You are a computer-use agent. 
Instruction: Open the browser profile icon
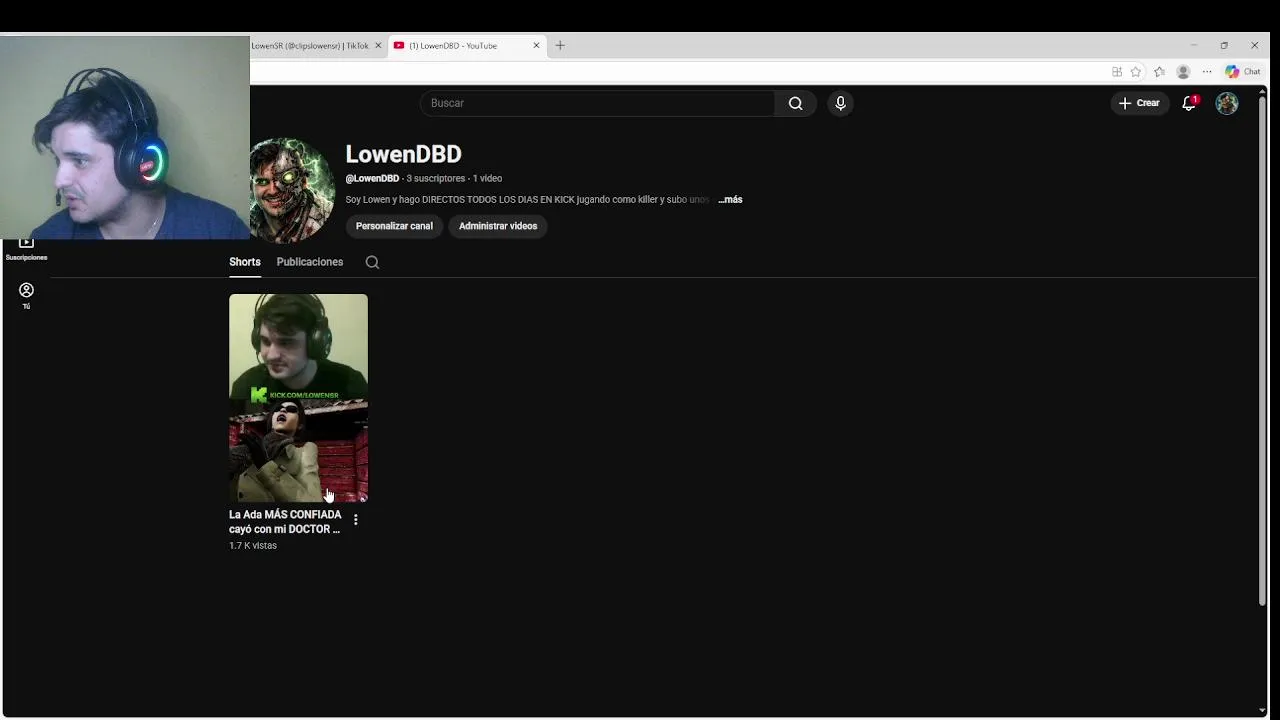coord(1183,72)
